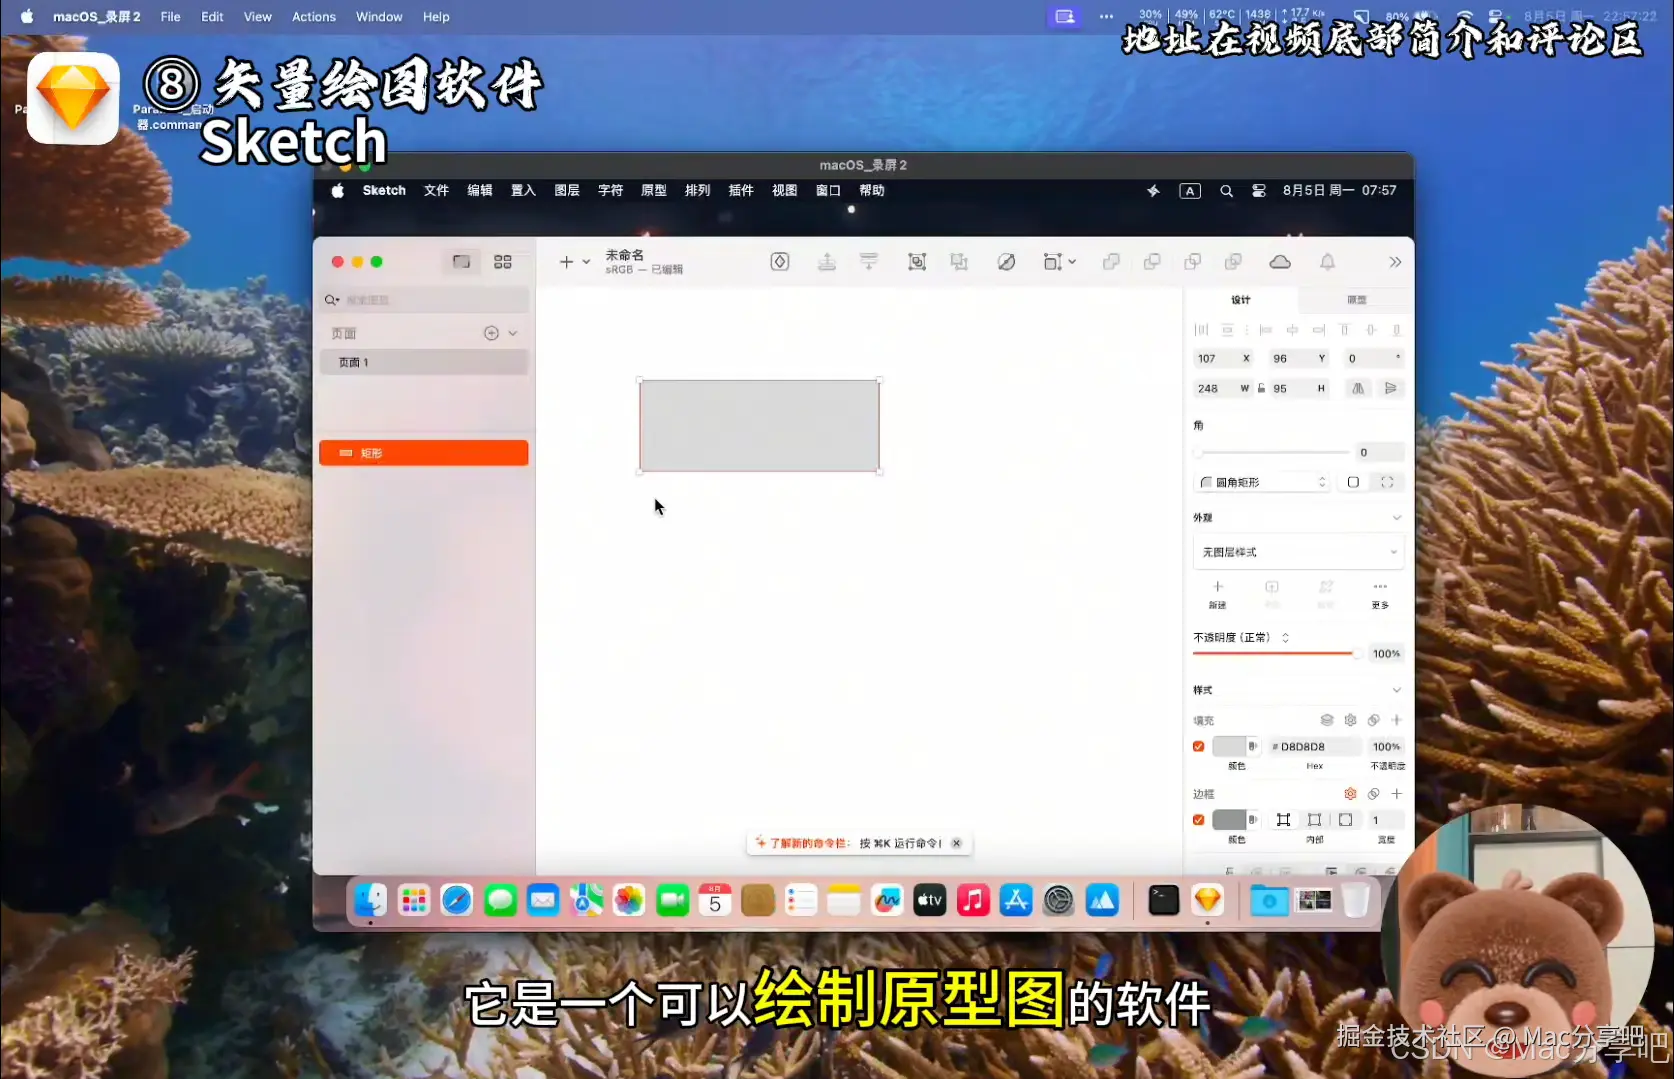The width and height of the screenshot is (1674, 1079).
Task: Collapse the 外观 appearance section
Action: (x=1396, y=517)
